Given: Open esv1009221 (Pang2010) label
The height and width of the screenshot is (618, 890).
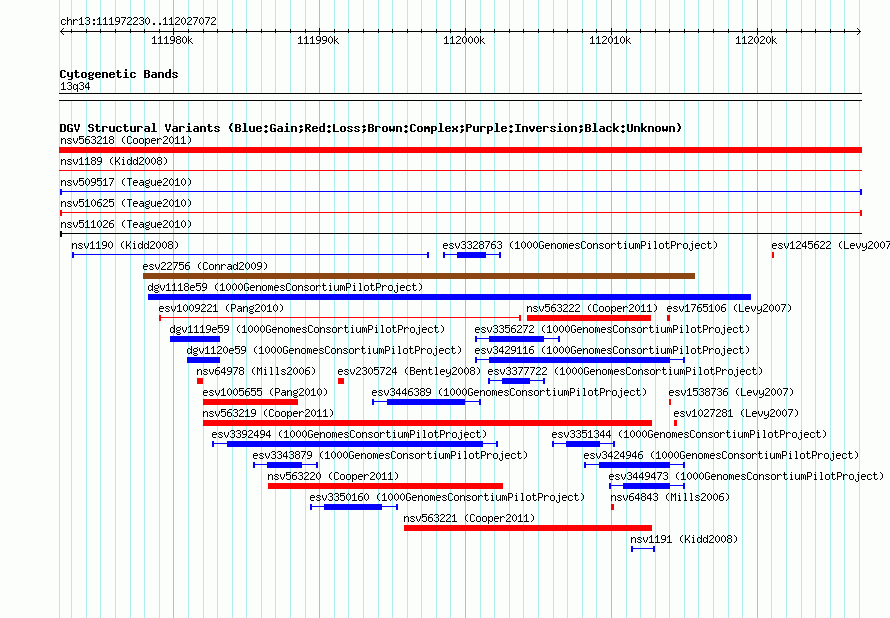Looking at the screenshot, I should 221,308.
